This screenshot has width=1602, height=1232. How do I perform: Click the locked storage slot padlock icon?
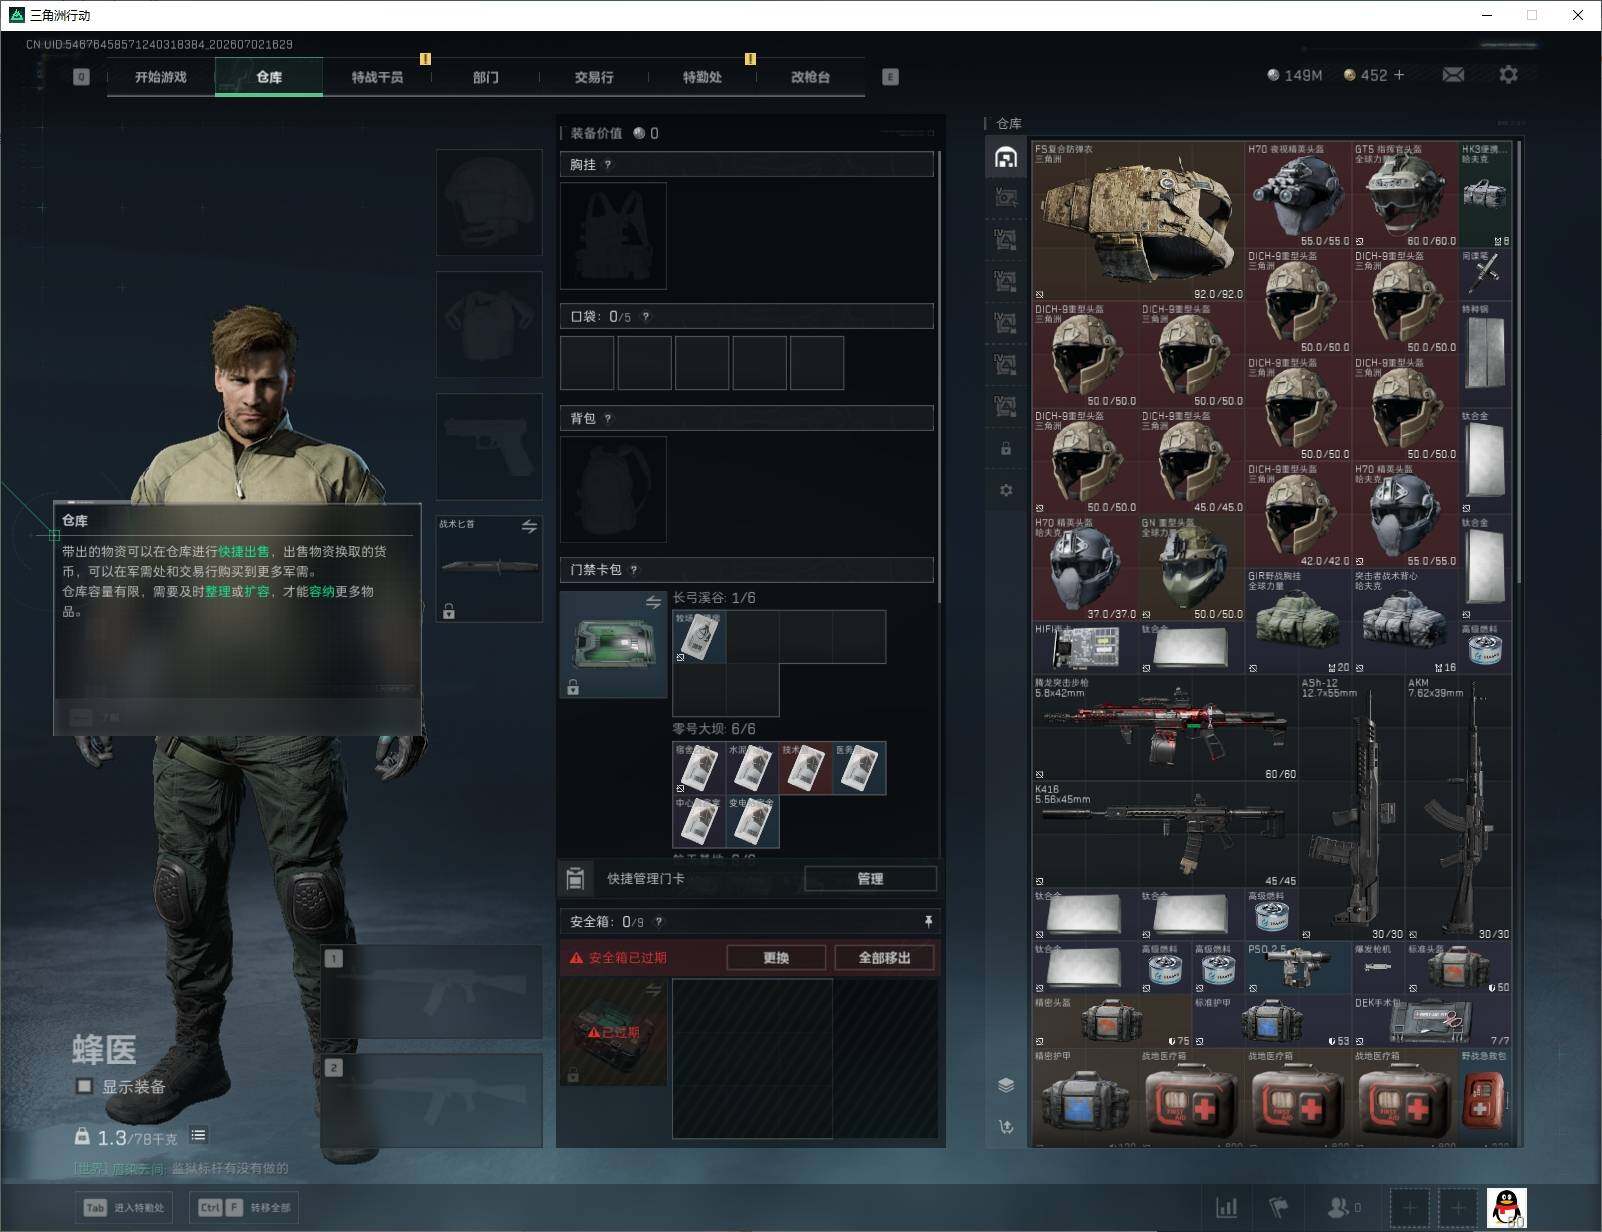coord(1006,449)
